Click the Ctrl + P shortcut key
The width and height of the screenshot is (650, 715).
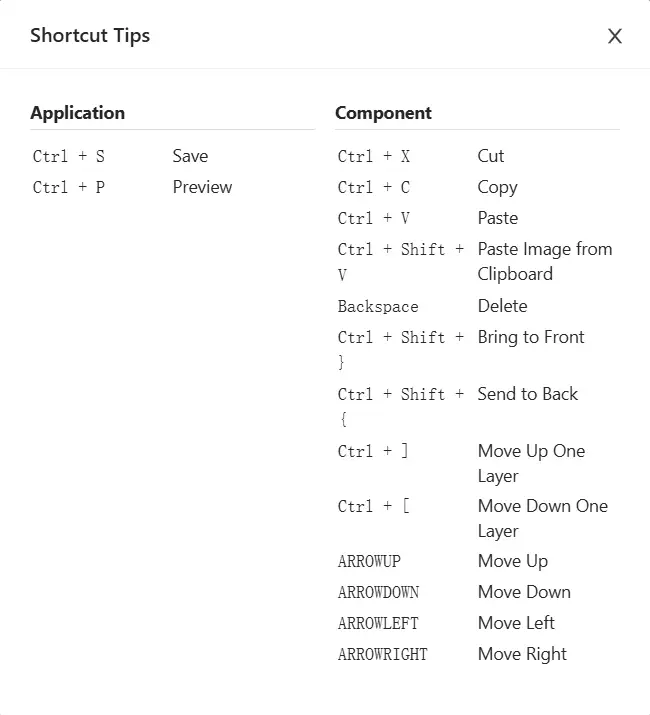[69, 187]
